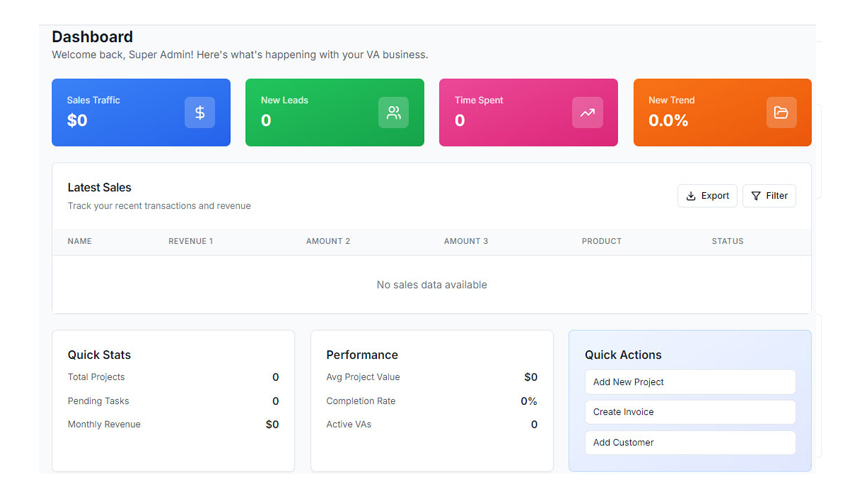Click the Monthly Revenue label
850x500 pixels.
[x=104, y=425]
